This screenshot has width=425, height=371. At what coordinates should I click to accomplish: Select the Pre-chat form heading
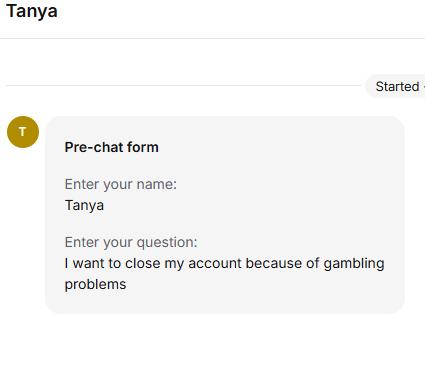tap(111, 147)
